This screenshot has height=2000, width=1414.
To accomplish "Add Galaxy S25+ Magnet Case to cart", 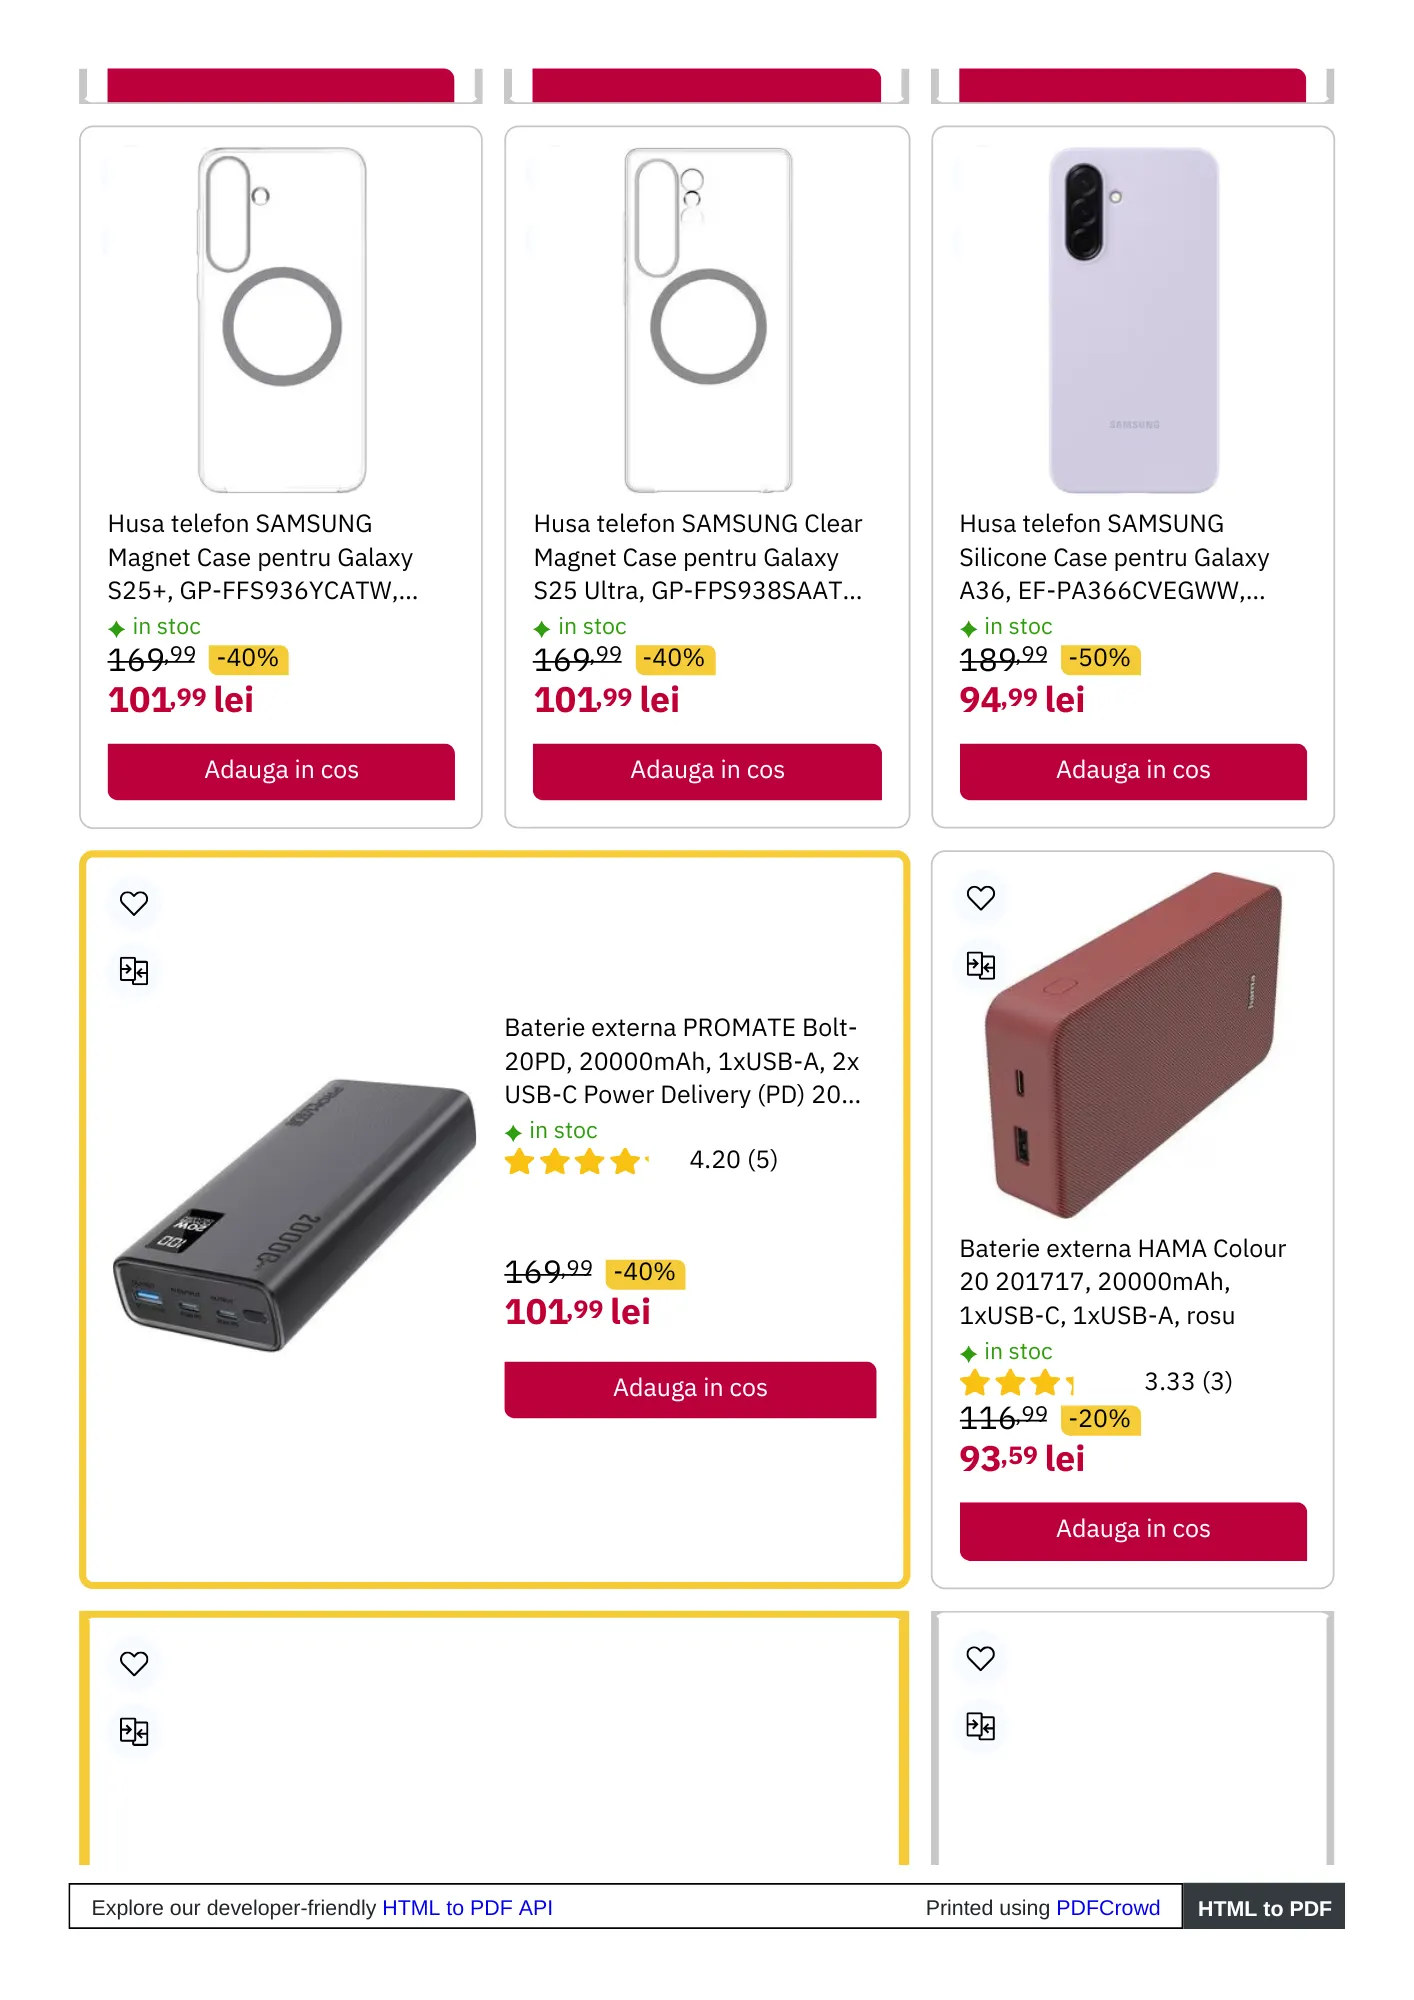I will 281,771.
